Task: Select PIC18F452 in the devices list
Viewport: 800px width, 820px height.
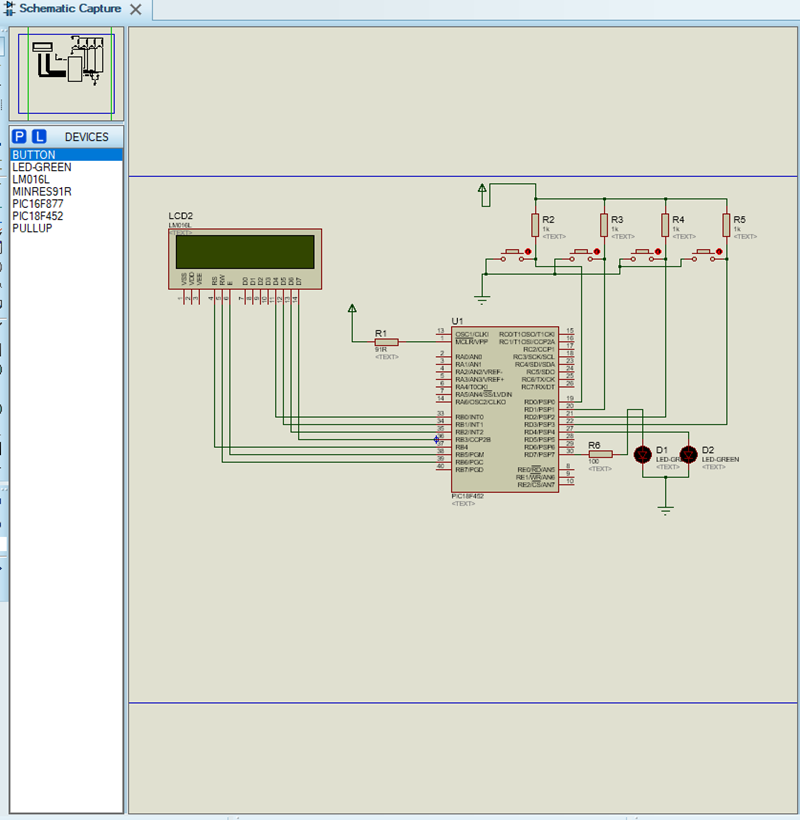Action: coord(37,215)
